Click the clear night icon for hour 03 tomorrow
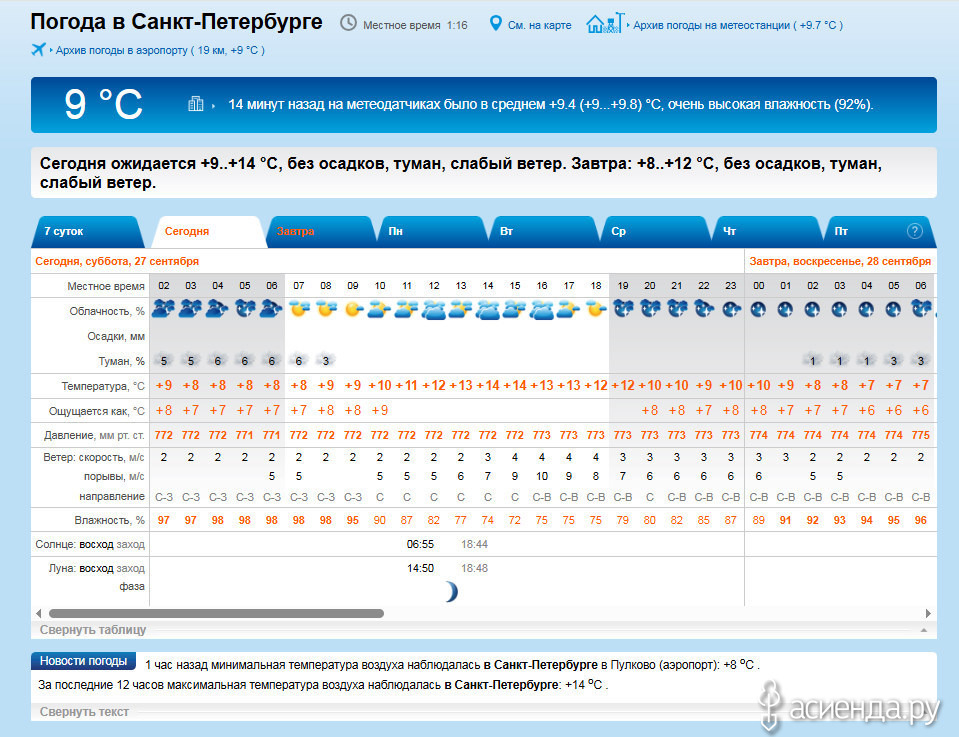Image resolution: width=959 pixels, height=737 pixels. click(x=840, y=310)
